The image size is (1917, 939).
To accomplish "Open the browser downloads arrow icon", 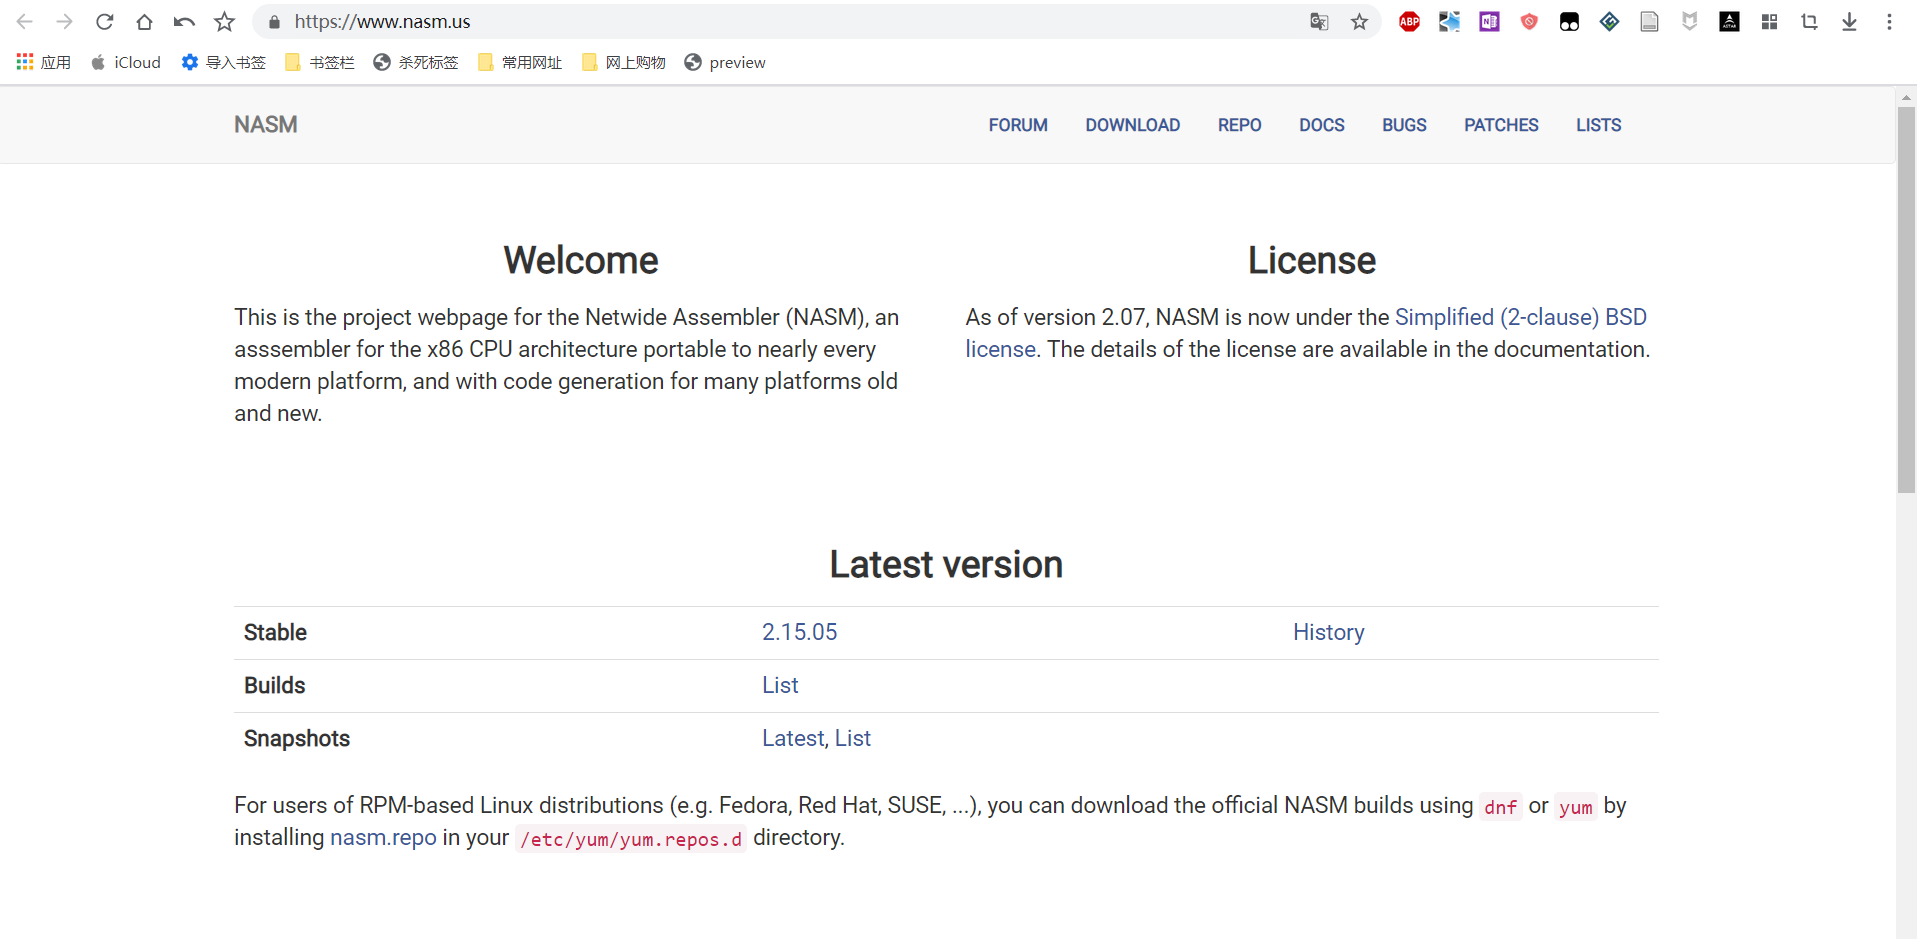I will coord(1849,22).
